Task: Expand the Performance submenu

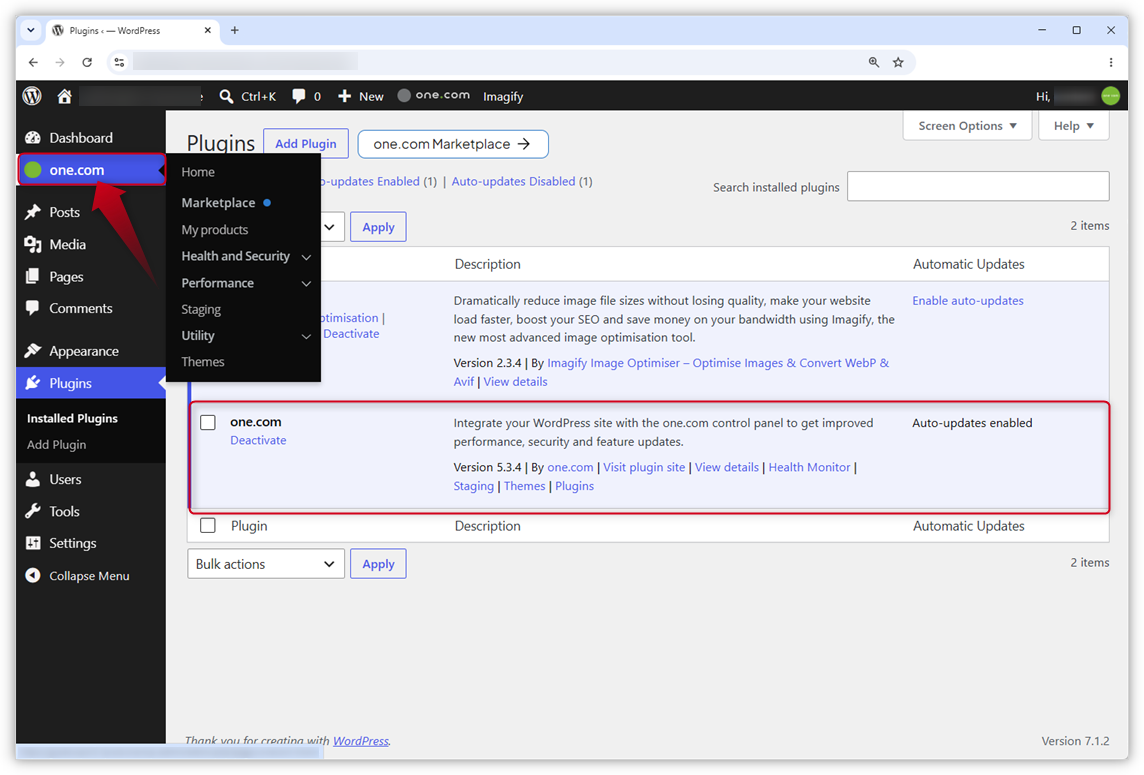Action: [306, 283]
